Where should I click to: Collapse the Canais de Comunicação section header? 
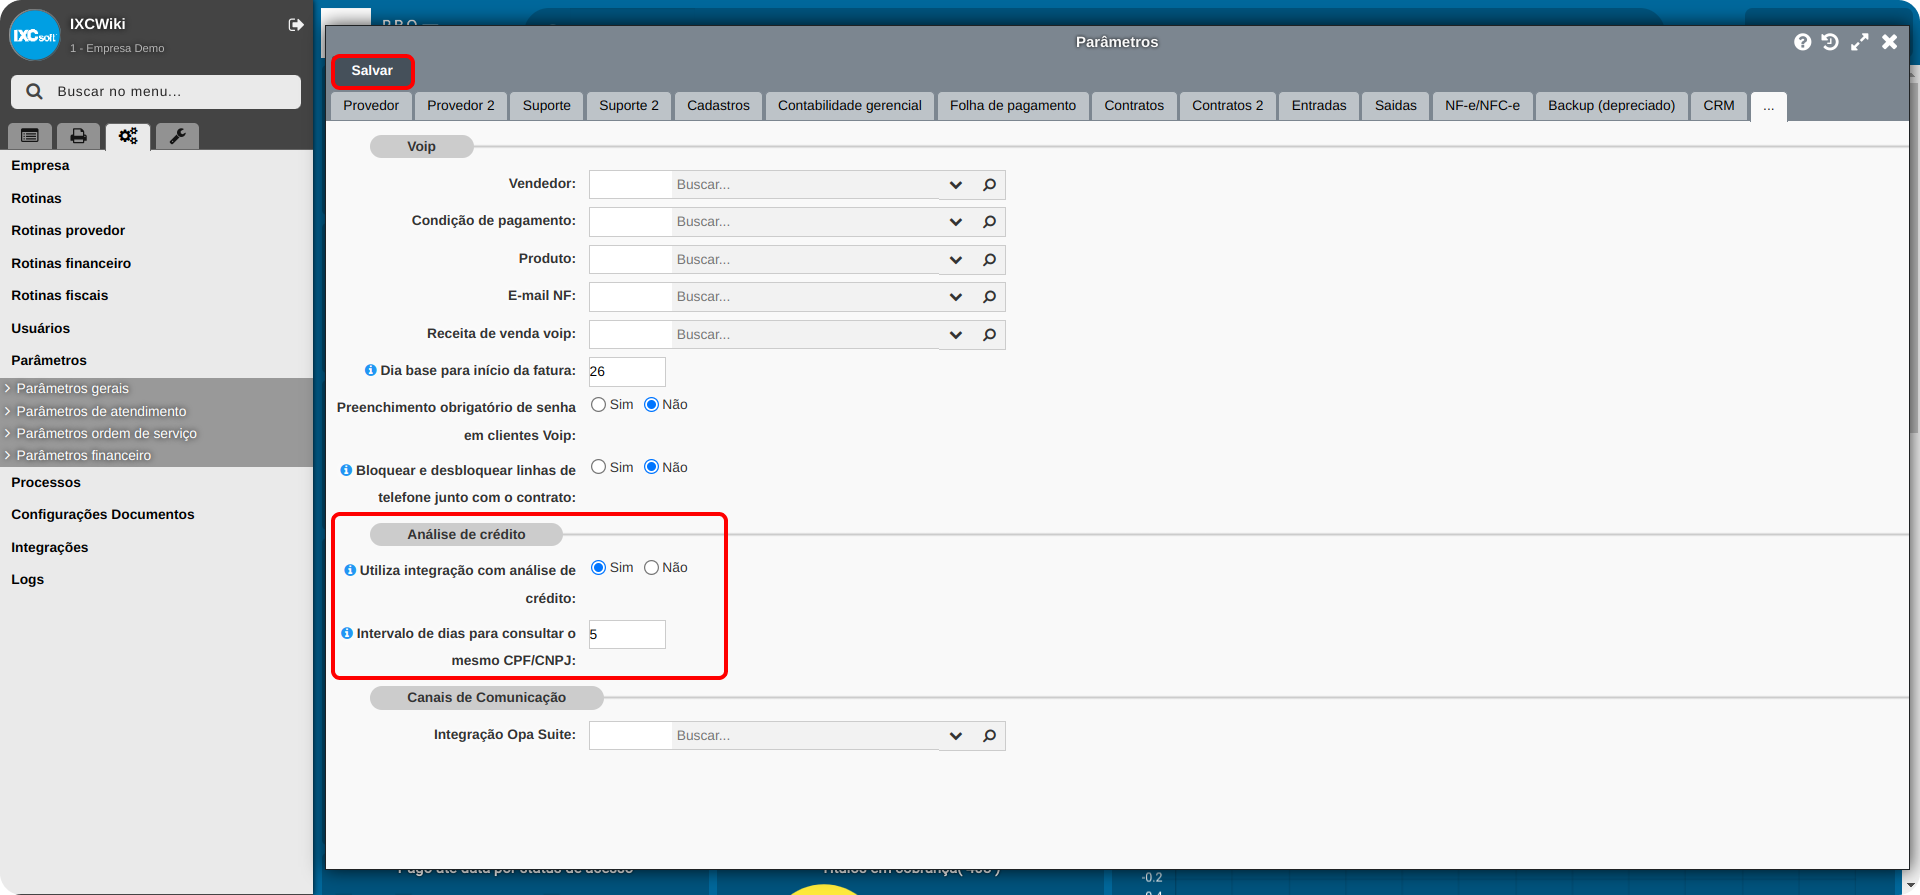(x=486, y=698)
